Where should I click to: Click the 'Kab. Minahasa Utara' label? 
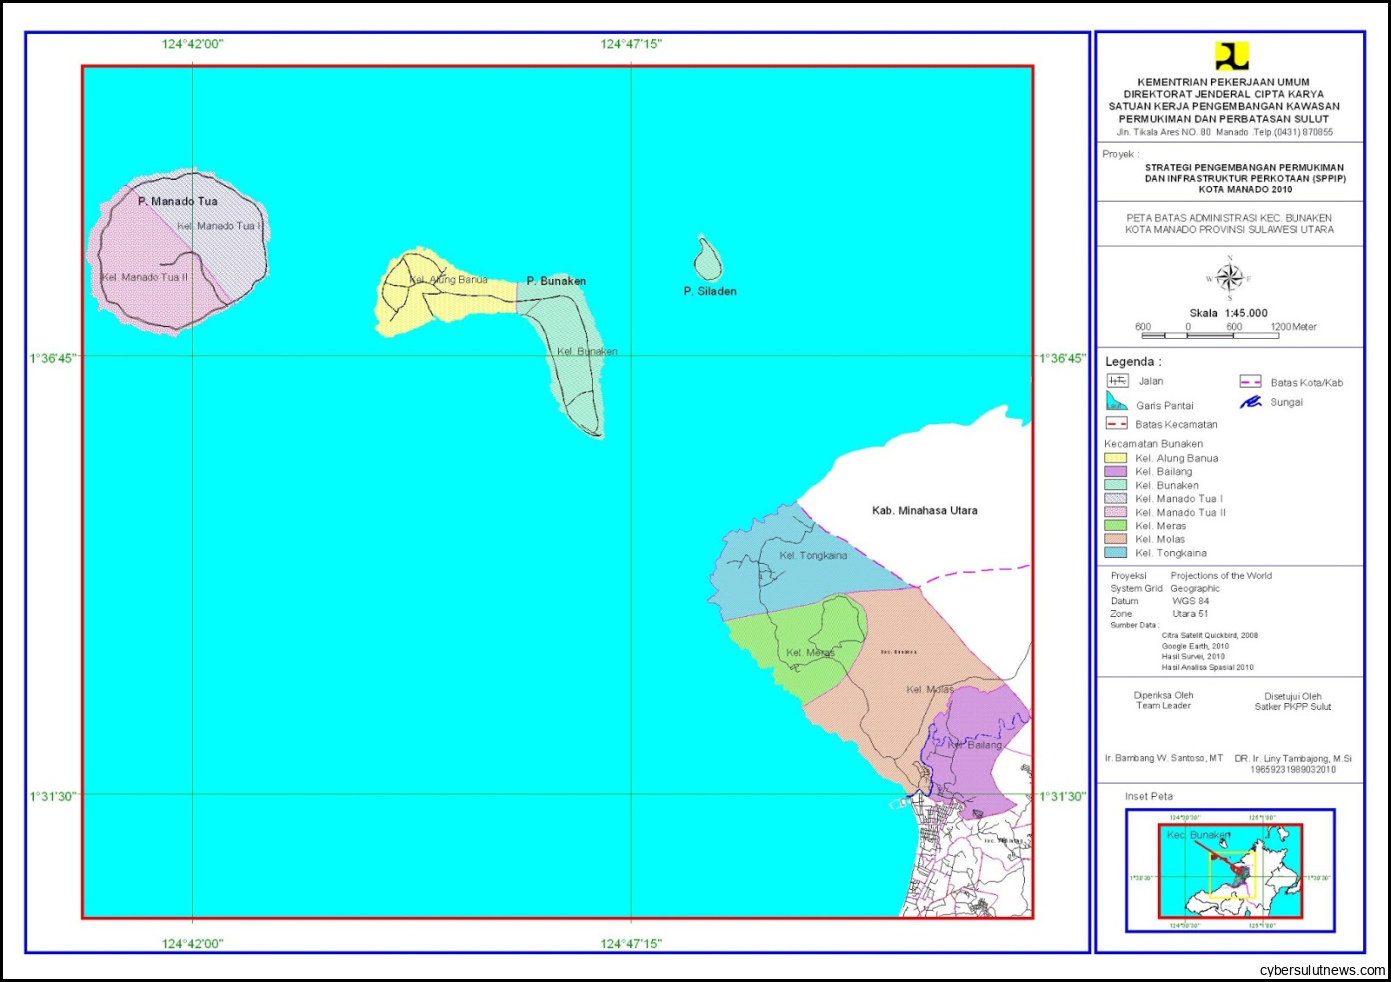point(925,510)
